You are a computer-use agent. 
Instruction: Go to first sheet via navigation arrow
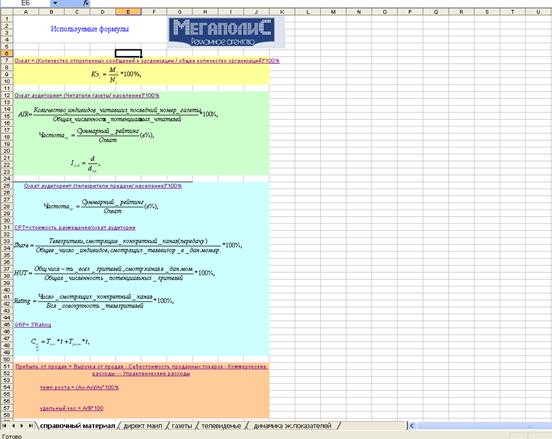pos(5,426)
